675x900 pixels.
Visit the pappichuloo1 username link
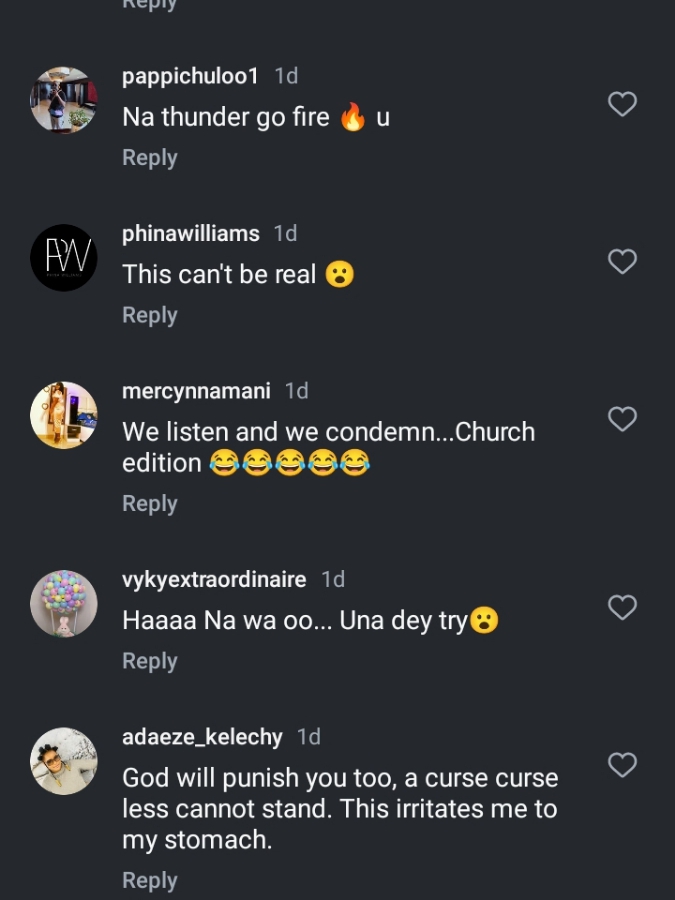[x=190, y=76]
